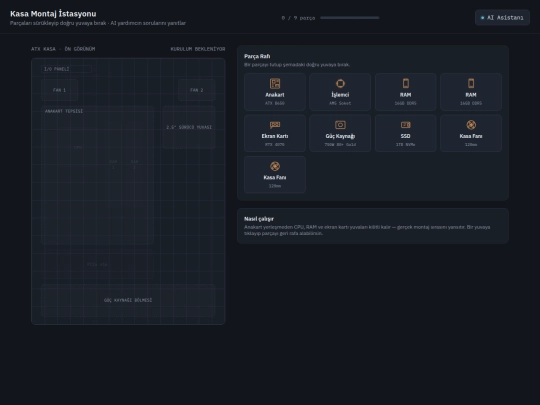Click the 'SSD' card title
The image size is (540, 405).
click(x=406, y=136)
